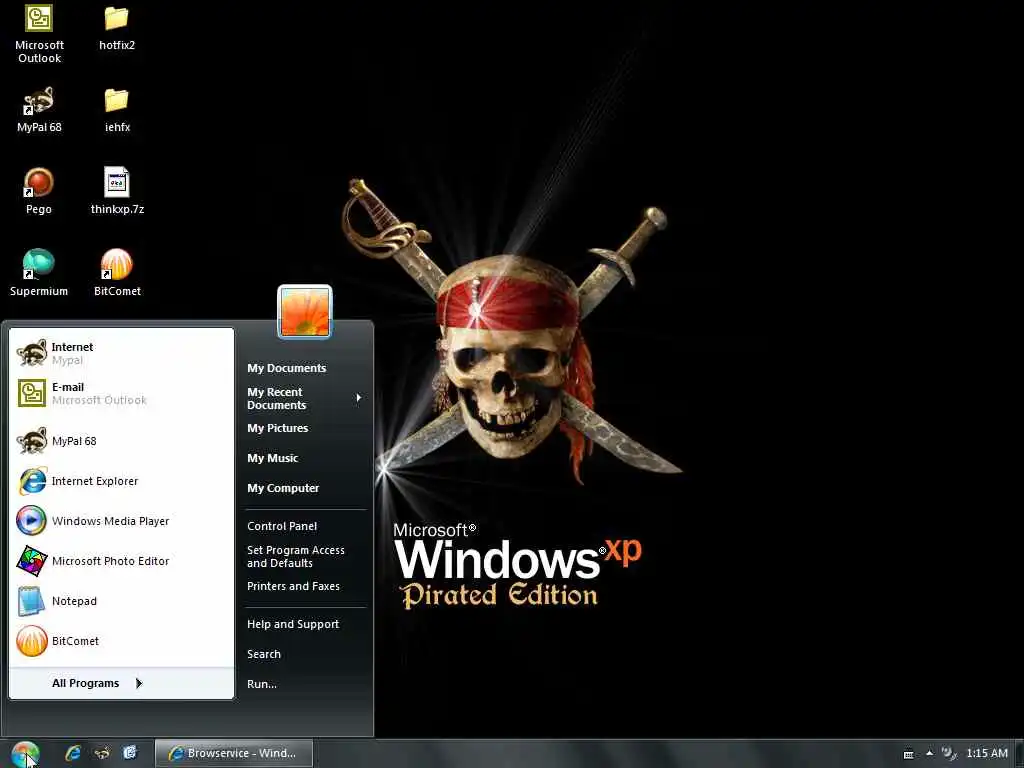Image resolution: width=1024 pixels, height=768 pixels.
Task: Switch to Browservice taskbar window button
Action: (x=234, y=753)
